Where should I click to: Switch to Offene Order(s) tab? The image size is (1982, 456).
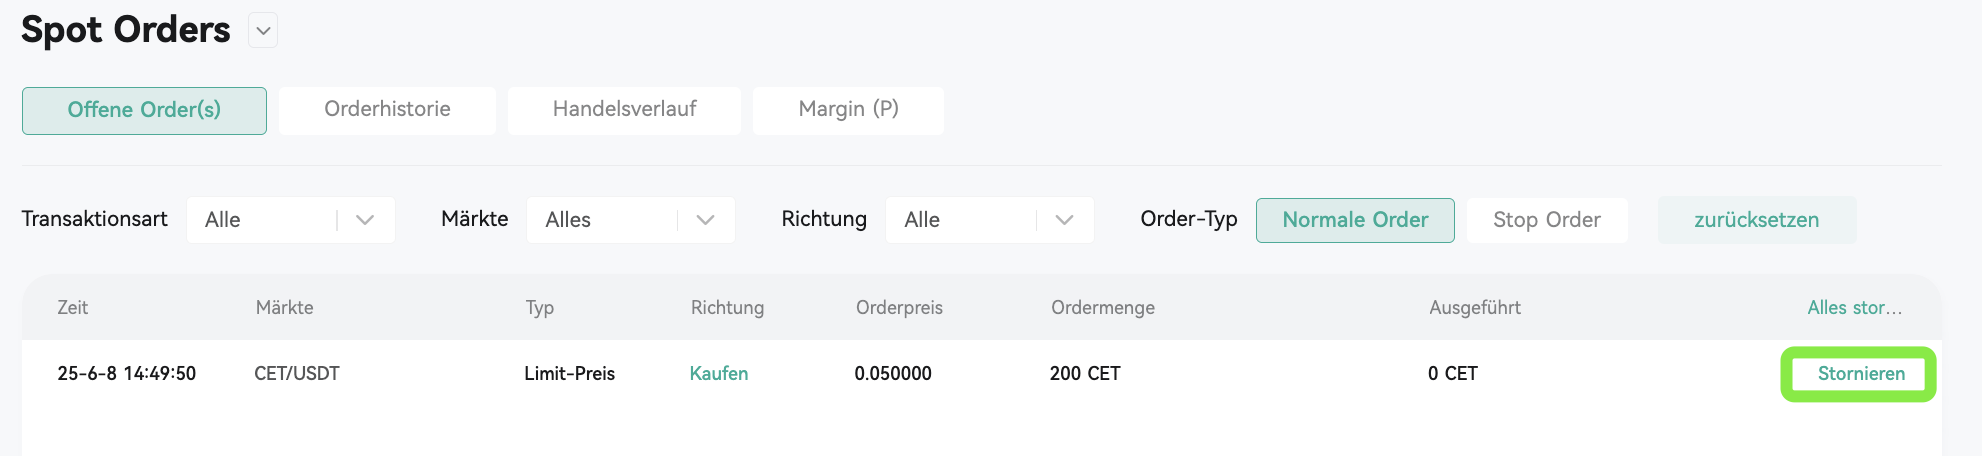click(x=144, y=110)
